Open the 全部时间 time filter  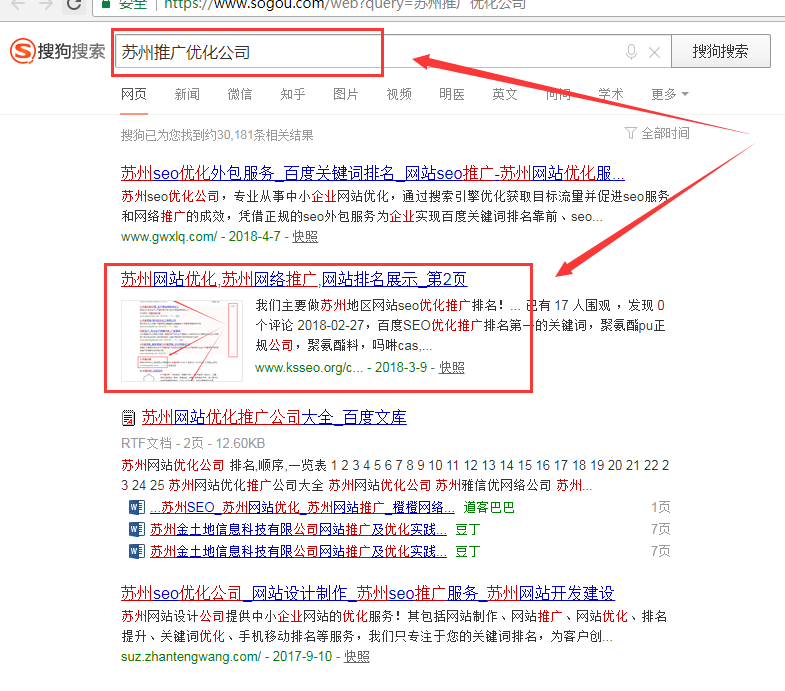pyautogui.click(x=664, y=133)
